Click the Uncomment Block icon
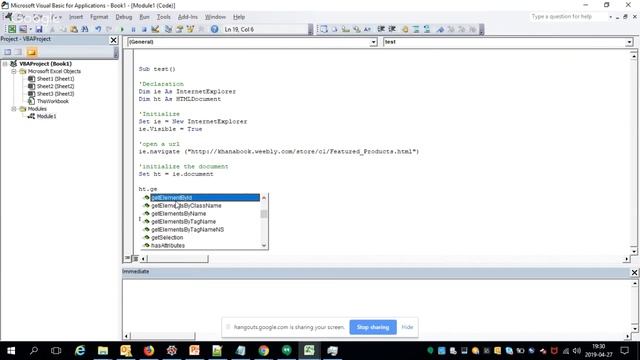This screenshot has width=640, height=360. [x=427, y=29]
